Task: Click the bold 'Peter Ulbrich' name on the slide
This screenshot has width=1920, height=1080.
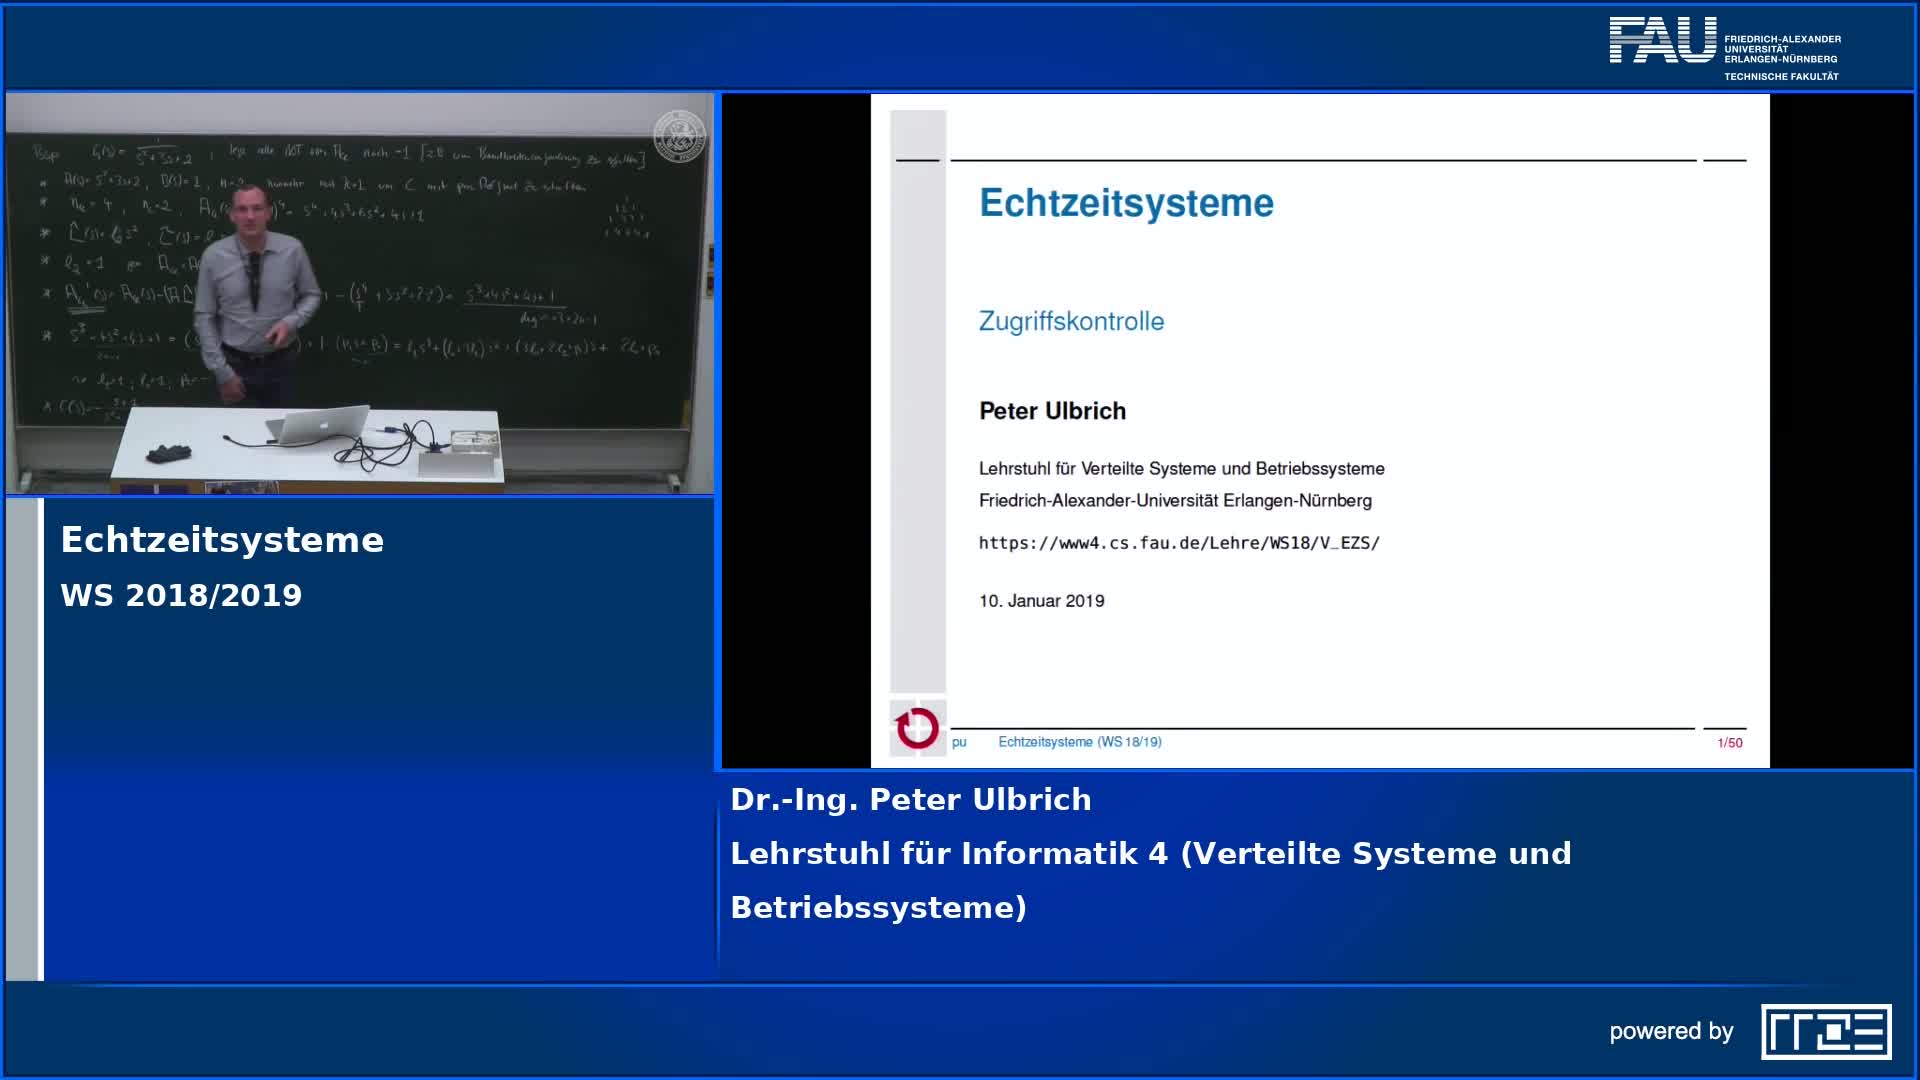Action: [1052, 411]
